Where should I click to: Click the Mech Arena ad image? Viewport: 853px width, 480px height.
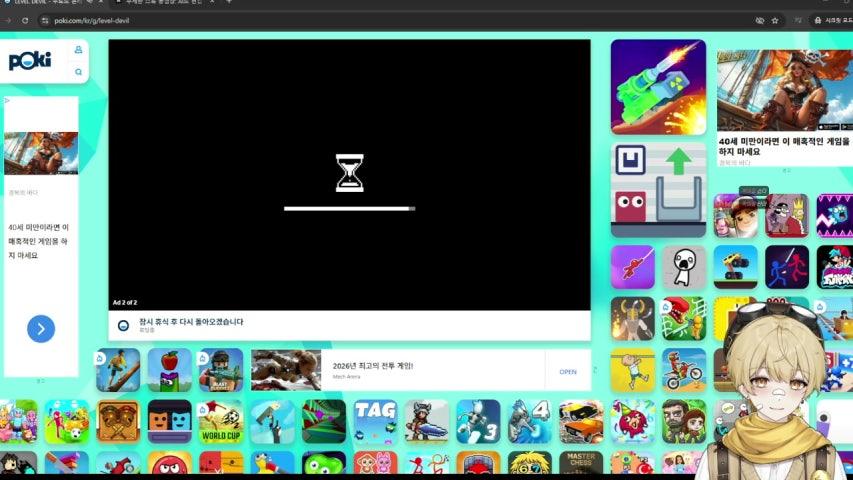pyautogui.click(x=286, y=370)
